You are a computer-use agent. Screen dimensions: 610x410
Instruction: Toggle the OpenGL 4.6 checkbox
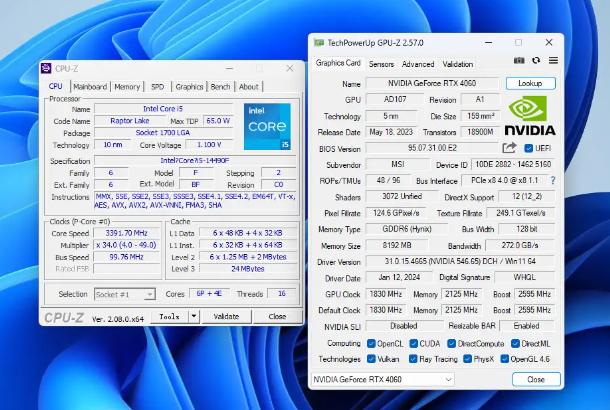tap(505, 359)
